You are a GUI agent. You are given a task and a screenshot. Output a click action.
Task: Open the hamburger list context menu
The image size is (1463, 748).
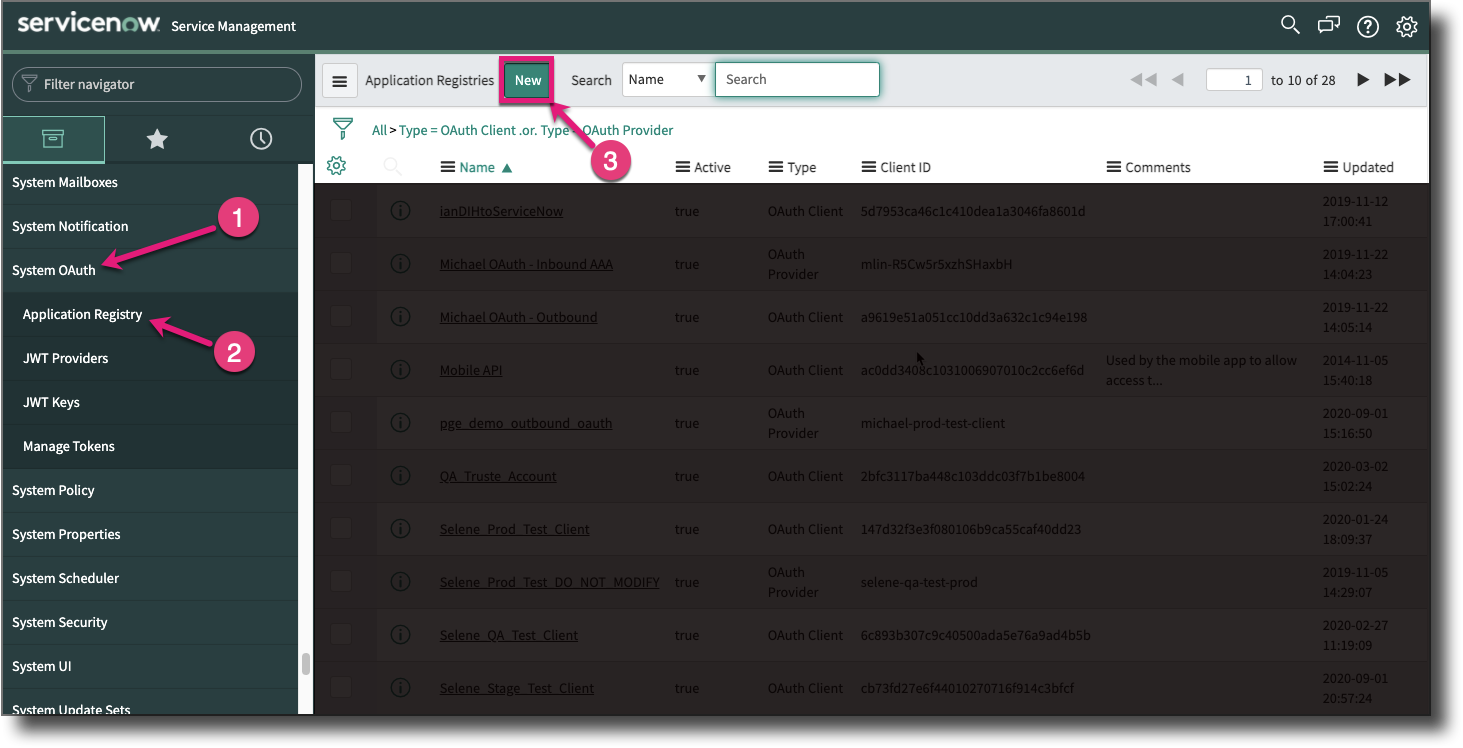tap(339, 80)
